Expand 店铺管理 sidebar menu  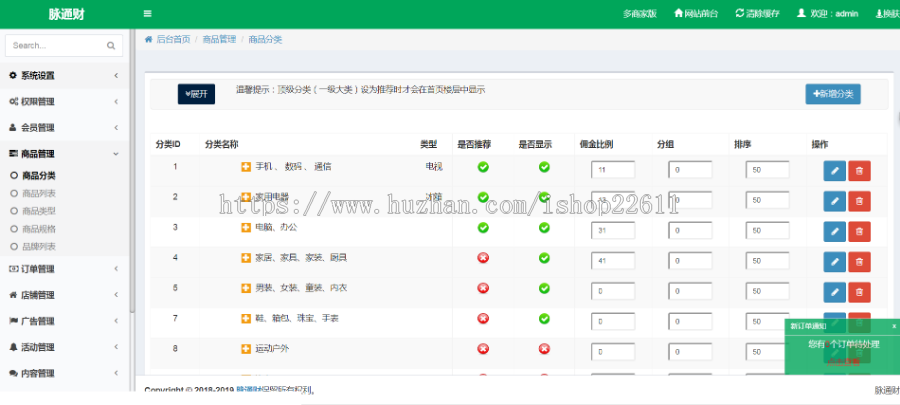click(x=65, y=295)
